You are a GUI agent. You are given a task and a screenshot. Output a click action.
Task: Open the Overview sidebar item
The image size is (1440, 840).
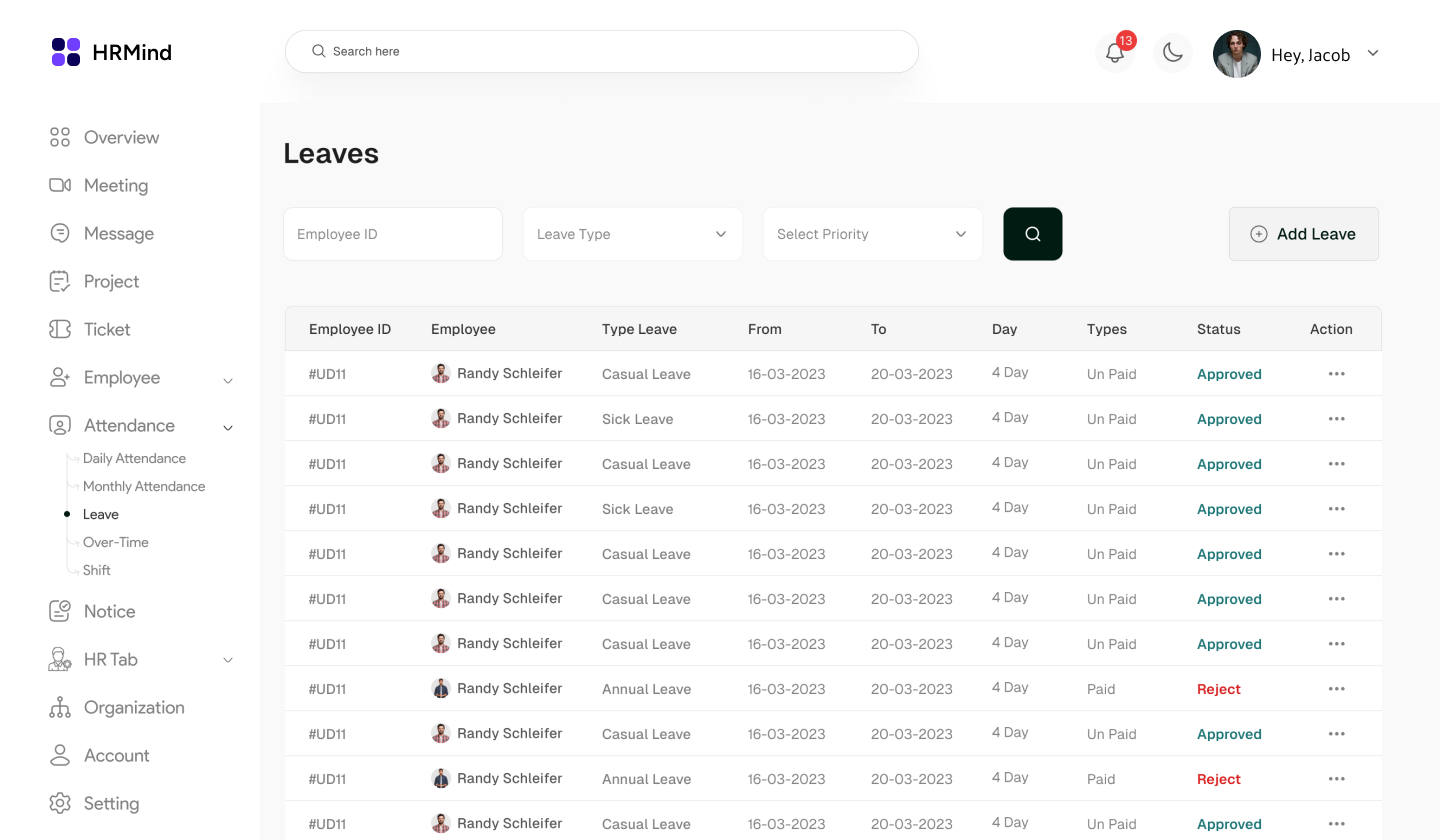(x=121, y=138)
